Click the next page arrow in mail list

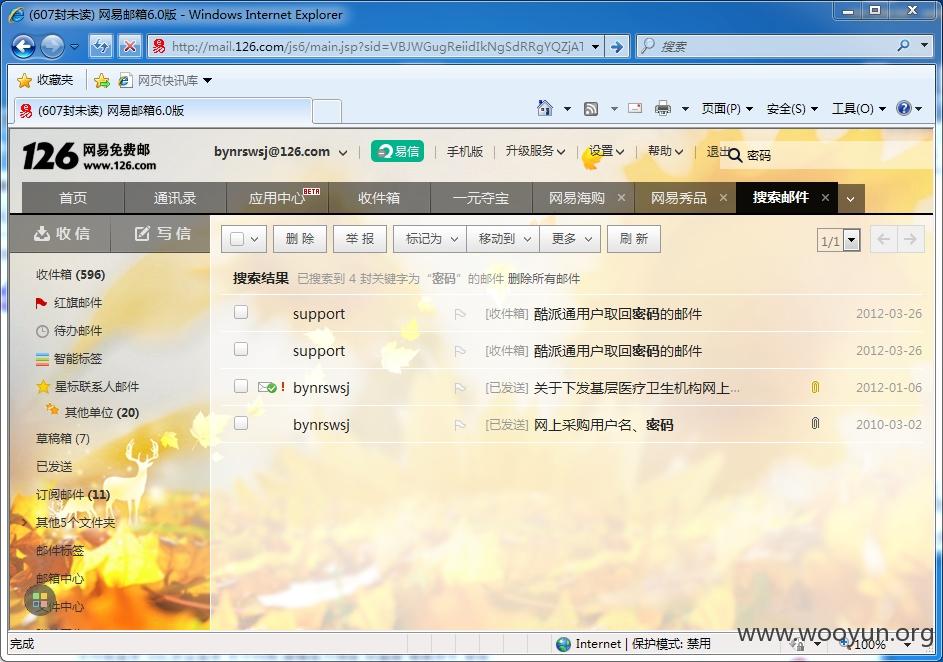pos(911,239)
